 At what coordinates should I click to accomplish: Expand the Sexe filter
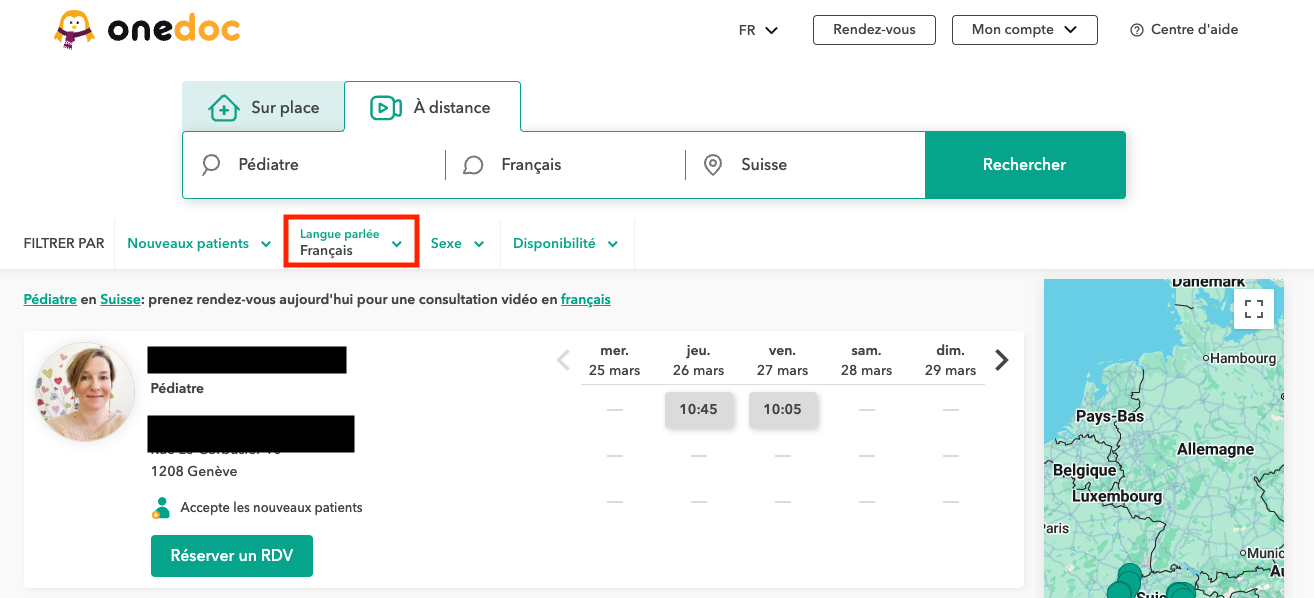[458, 243]
